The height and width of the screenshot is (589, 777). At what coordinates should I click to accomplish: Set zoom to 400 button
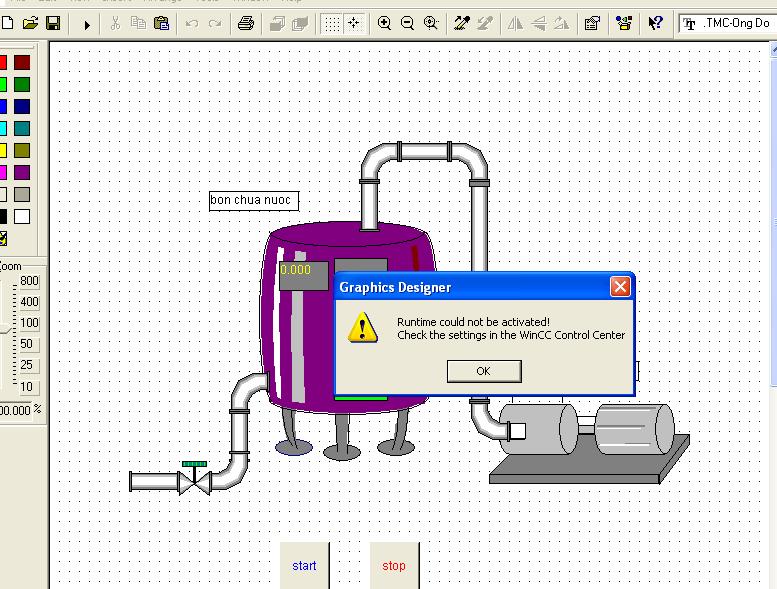point(29,302)
